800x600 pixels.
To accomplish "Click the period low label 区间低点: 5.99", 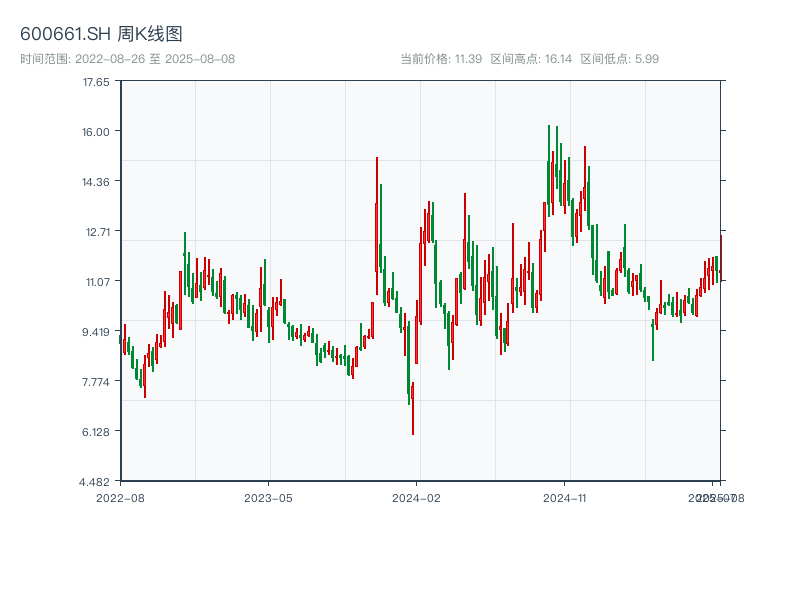I will (619, 59).
